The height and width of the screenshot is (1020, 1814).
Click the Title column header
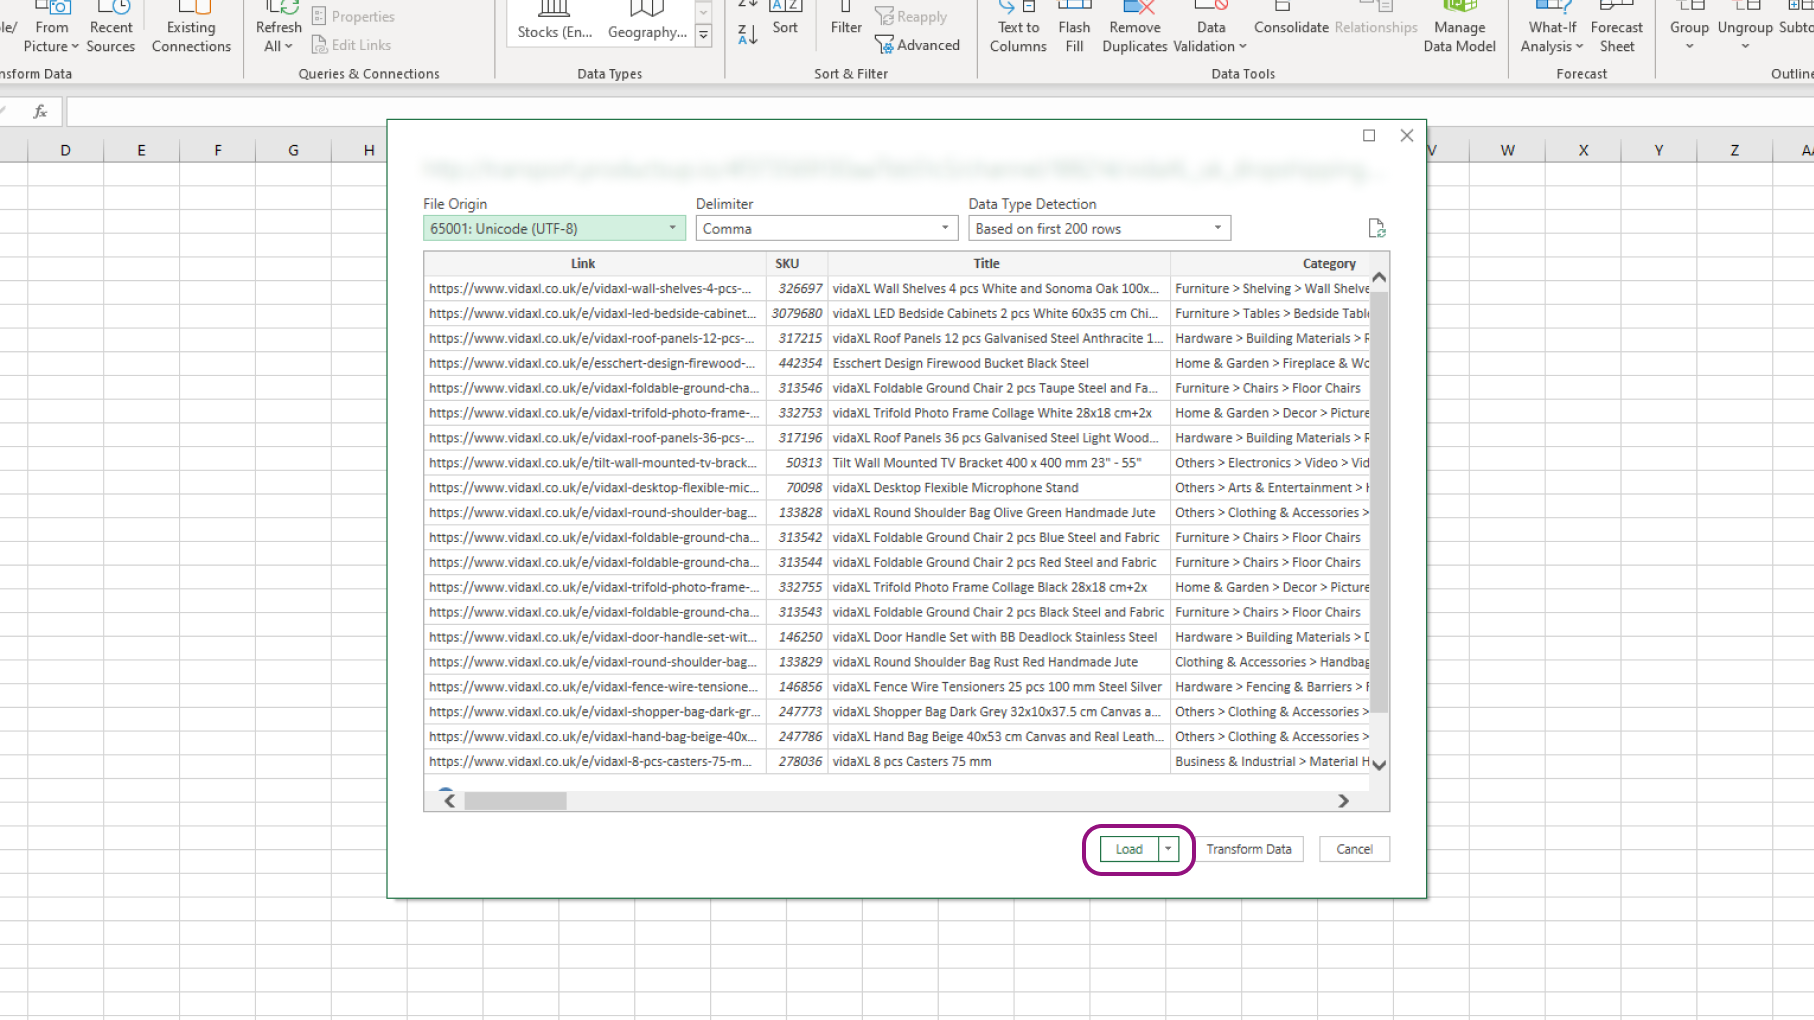tap(987, 263)
